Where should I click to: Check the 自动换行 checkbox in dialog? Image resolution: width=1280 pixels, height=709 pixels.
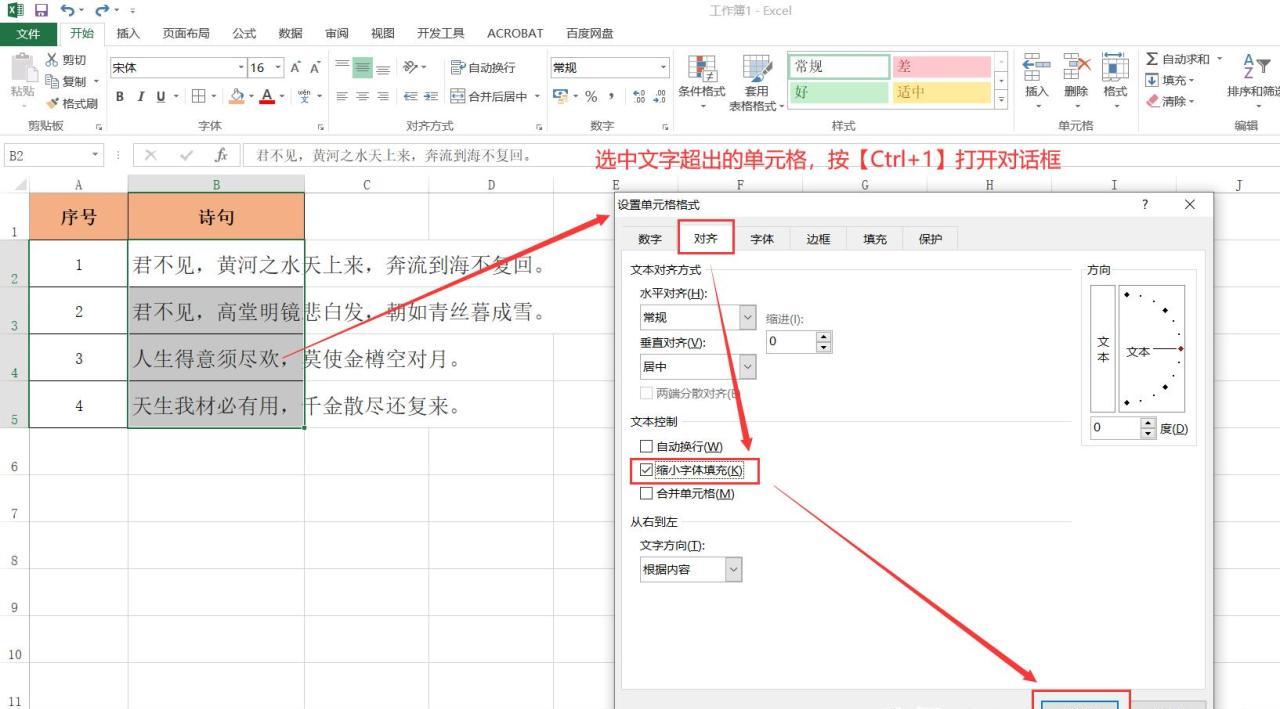(646, 446)
